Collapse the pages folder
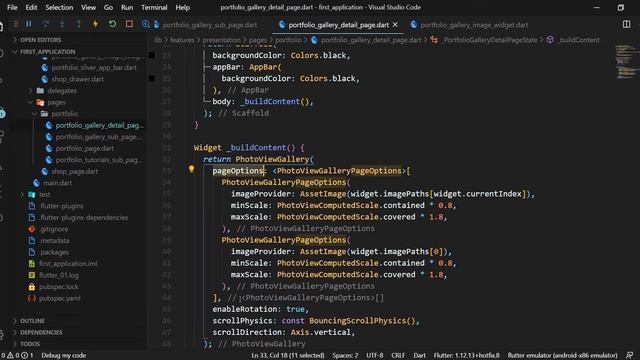The image size is (640, 360). pyautogui.click(x=56, y=102)
